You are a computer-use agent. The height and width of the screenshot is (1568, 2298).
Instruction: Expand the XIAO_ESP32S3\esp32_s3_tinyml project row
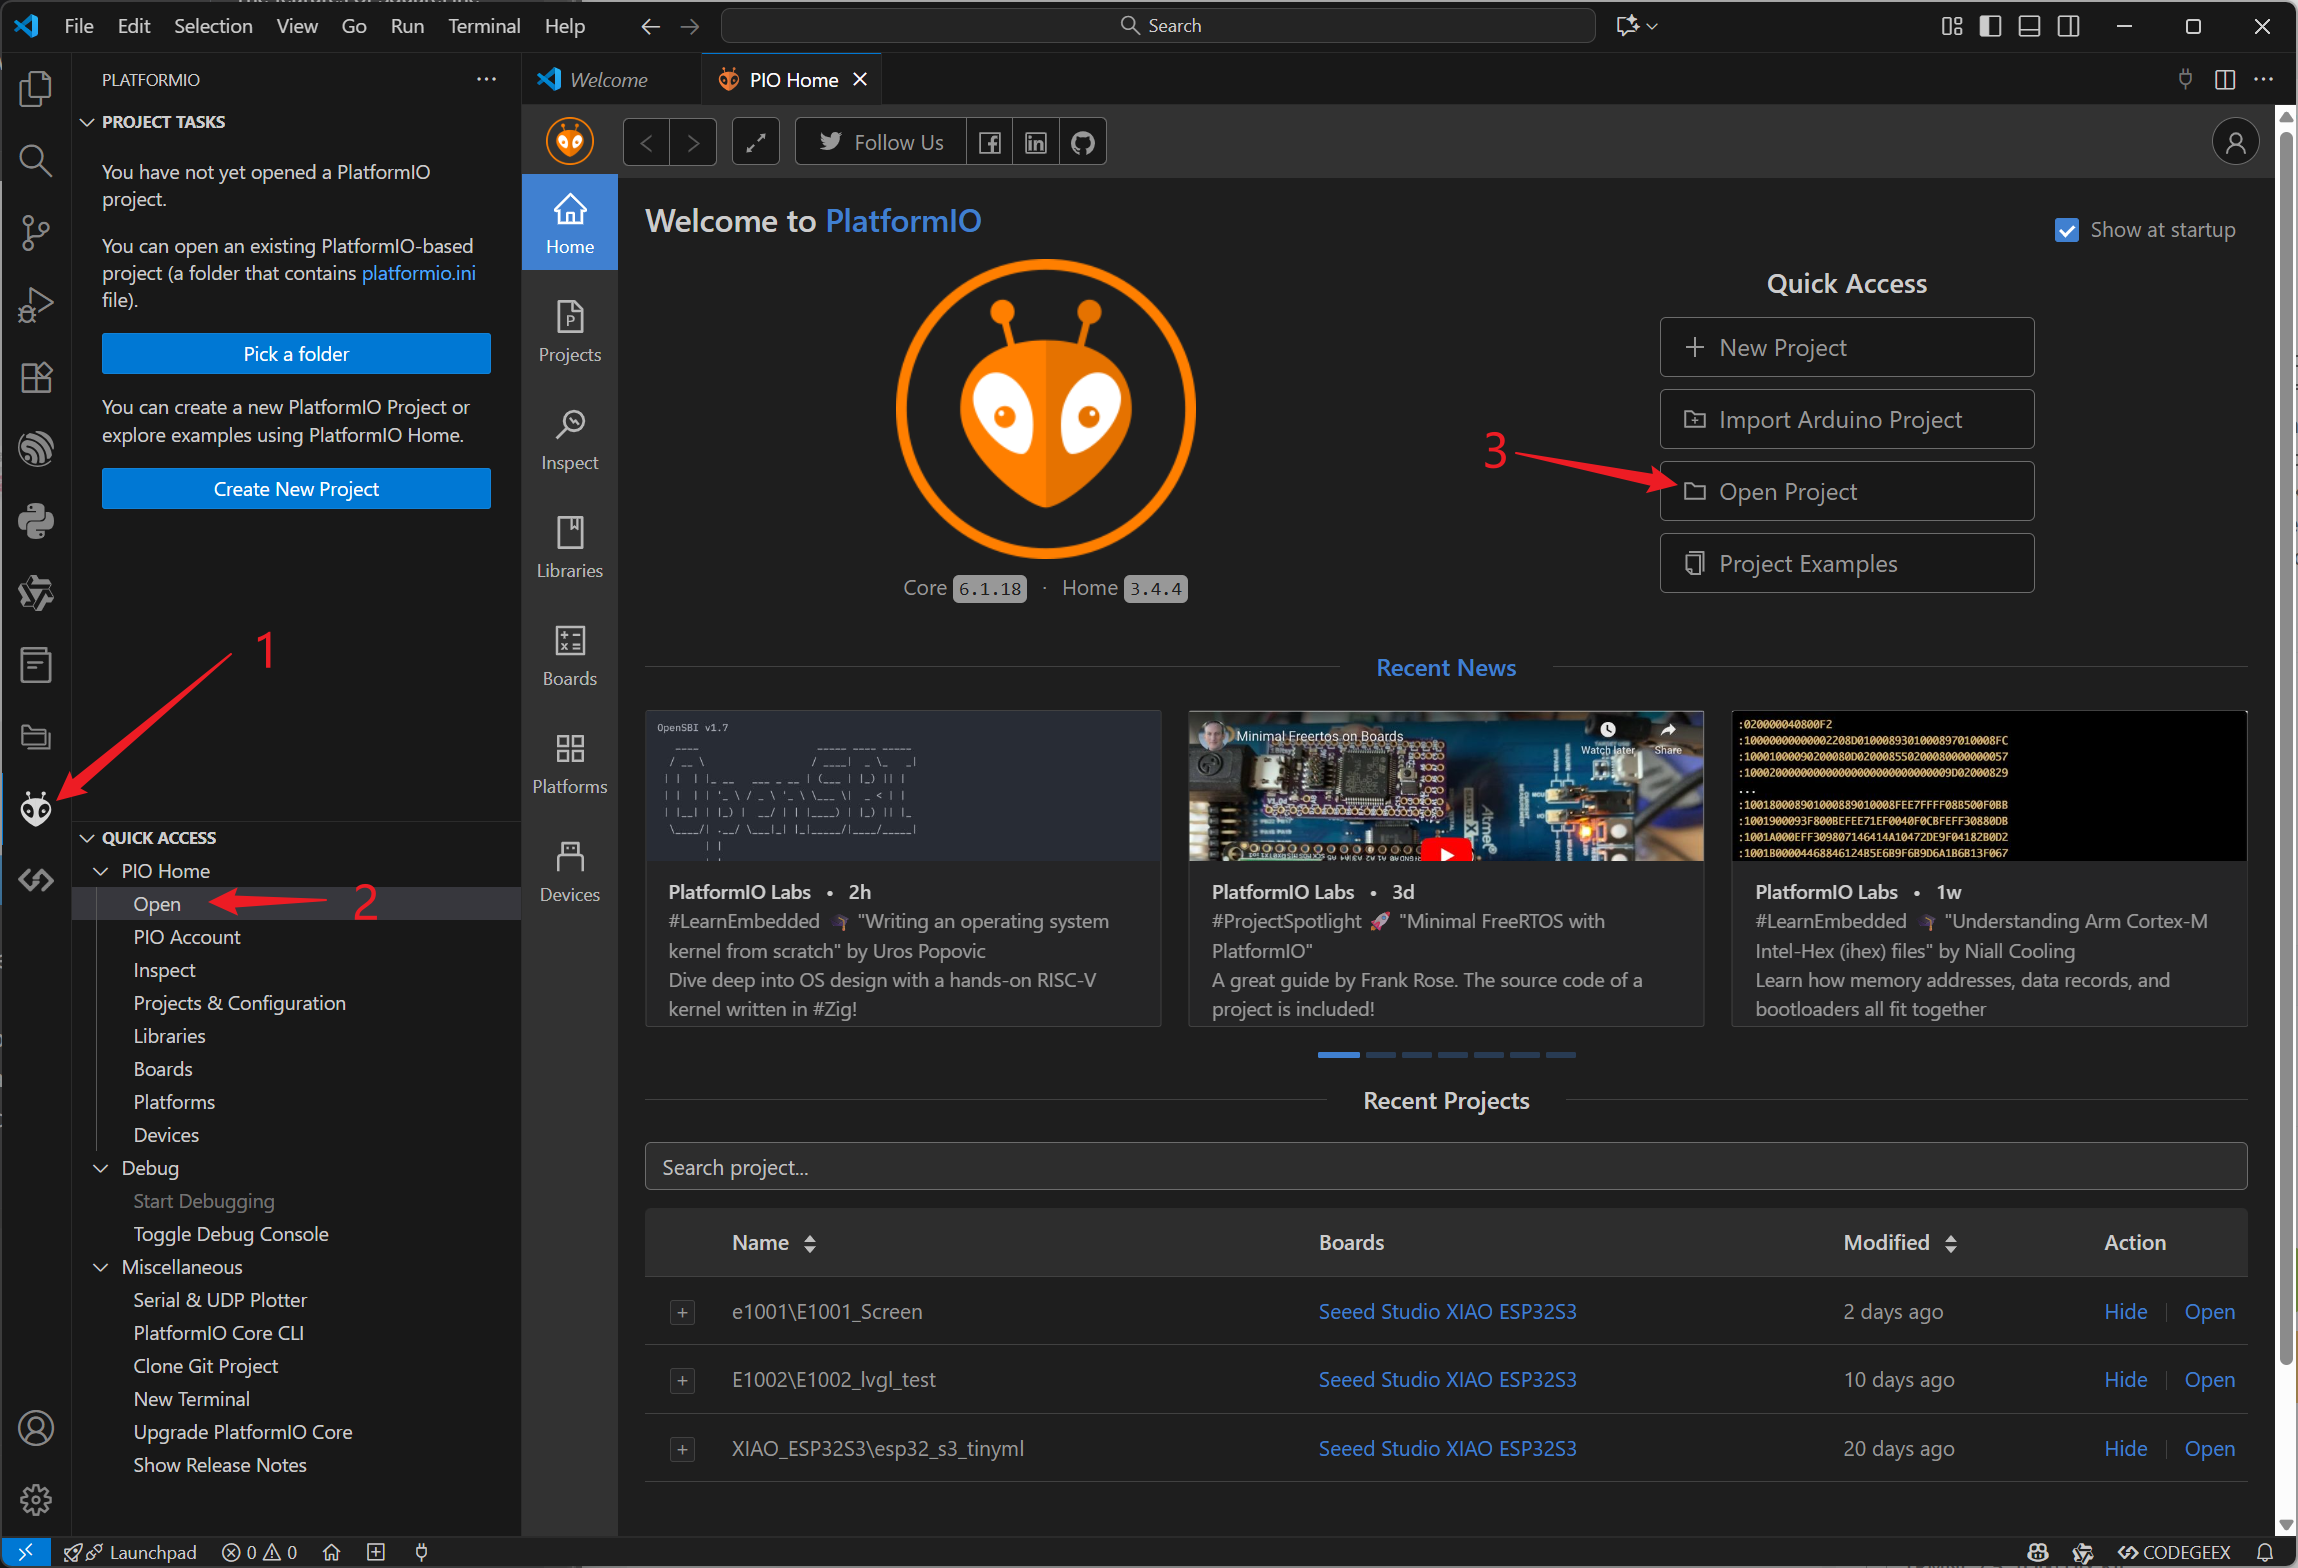pyautogui.click(x=683, y=1449)
